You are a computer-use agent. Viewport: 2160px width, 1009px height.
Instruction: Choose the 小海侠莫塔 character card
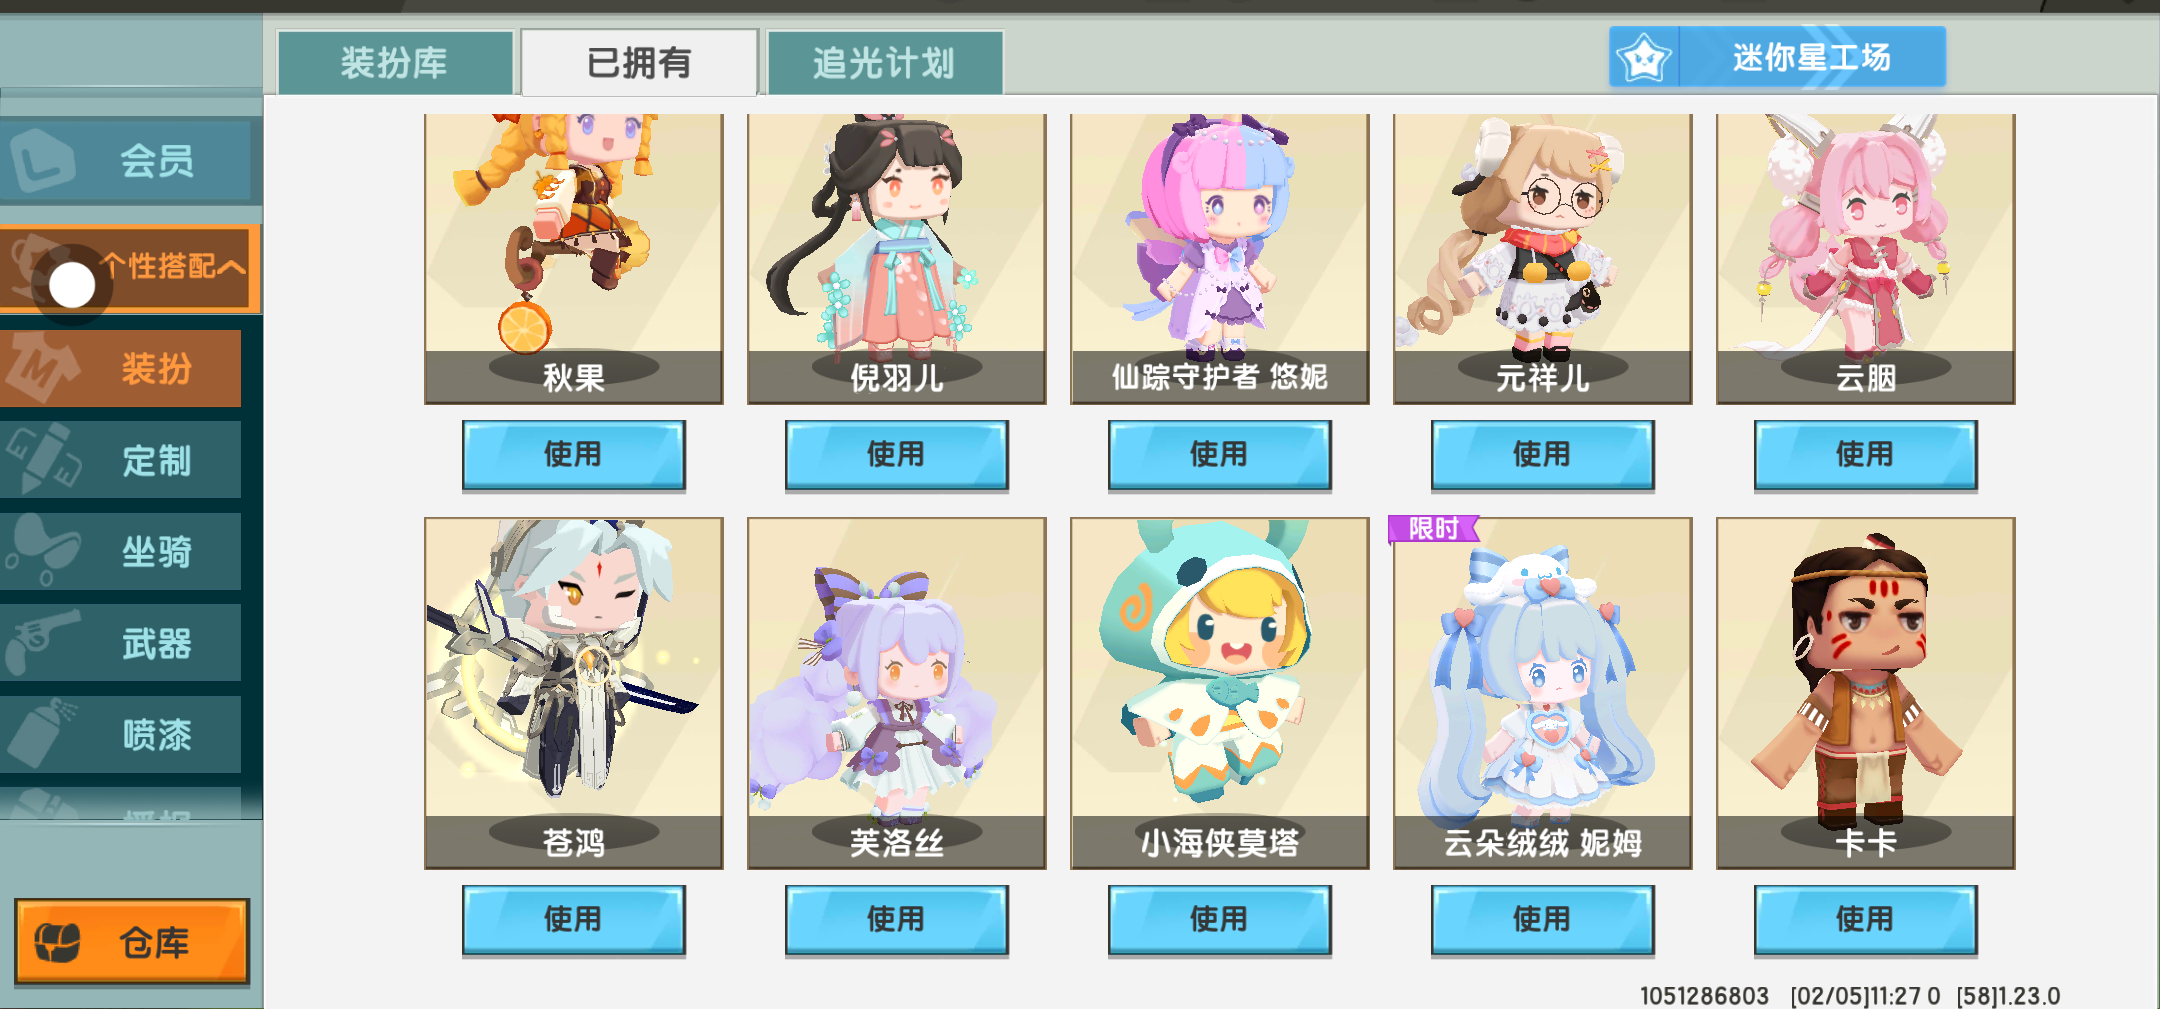pos(1220,692)
